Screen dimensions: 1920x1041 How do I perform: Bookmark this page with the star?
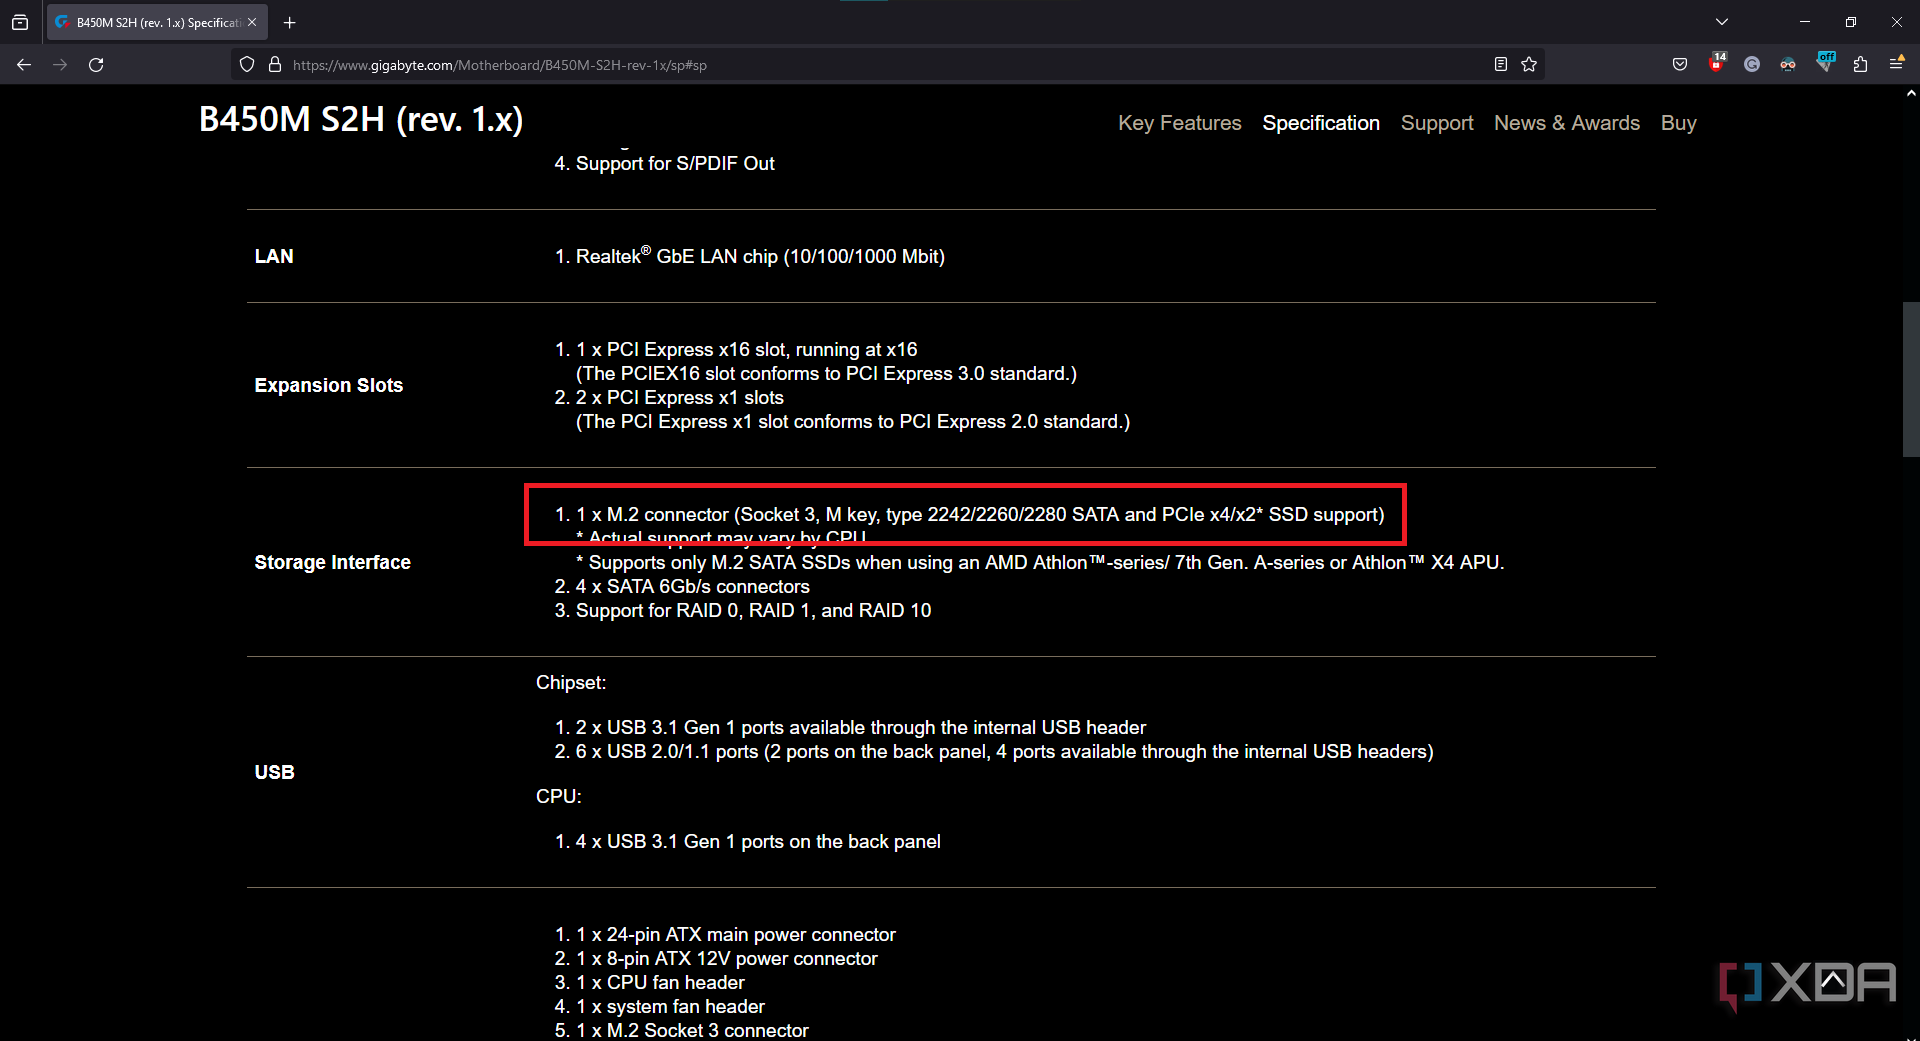(1529, 65)
